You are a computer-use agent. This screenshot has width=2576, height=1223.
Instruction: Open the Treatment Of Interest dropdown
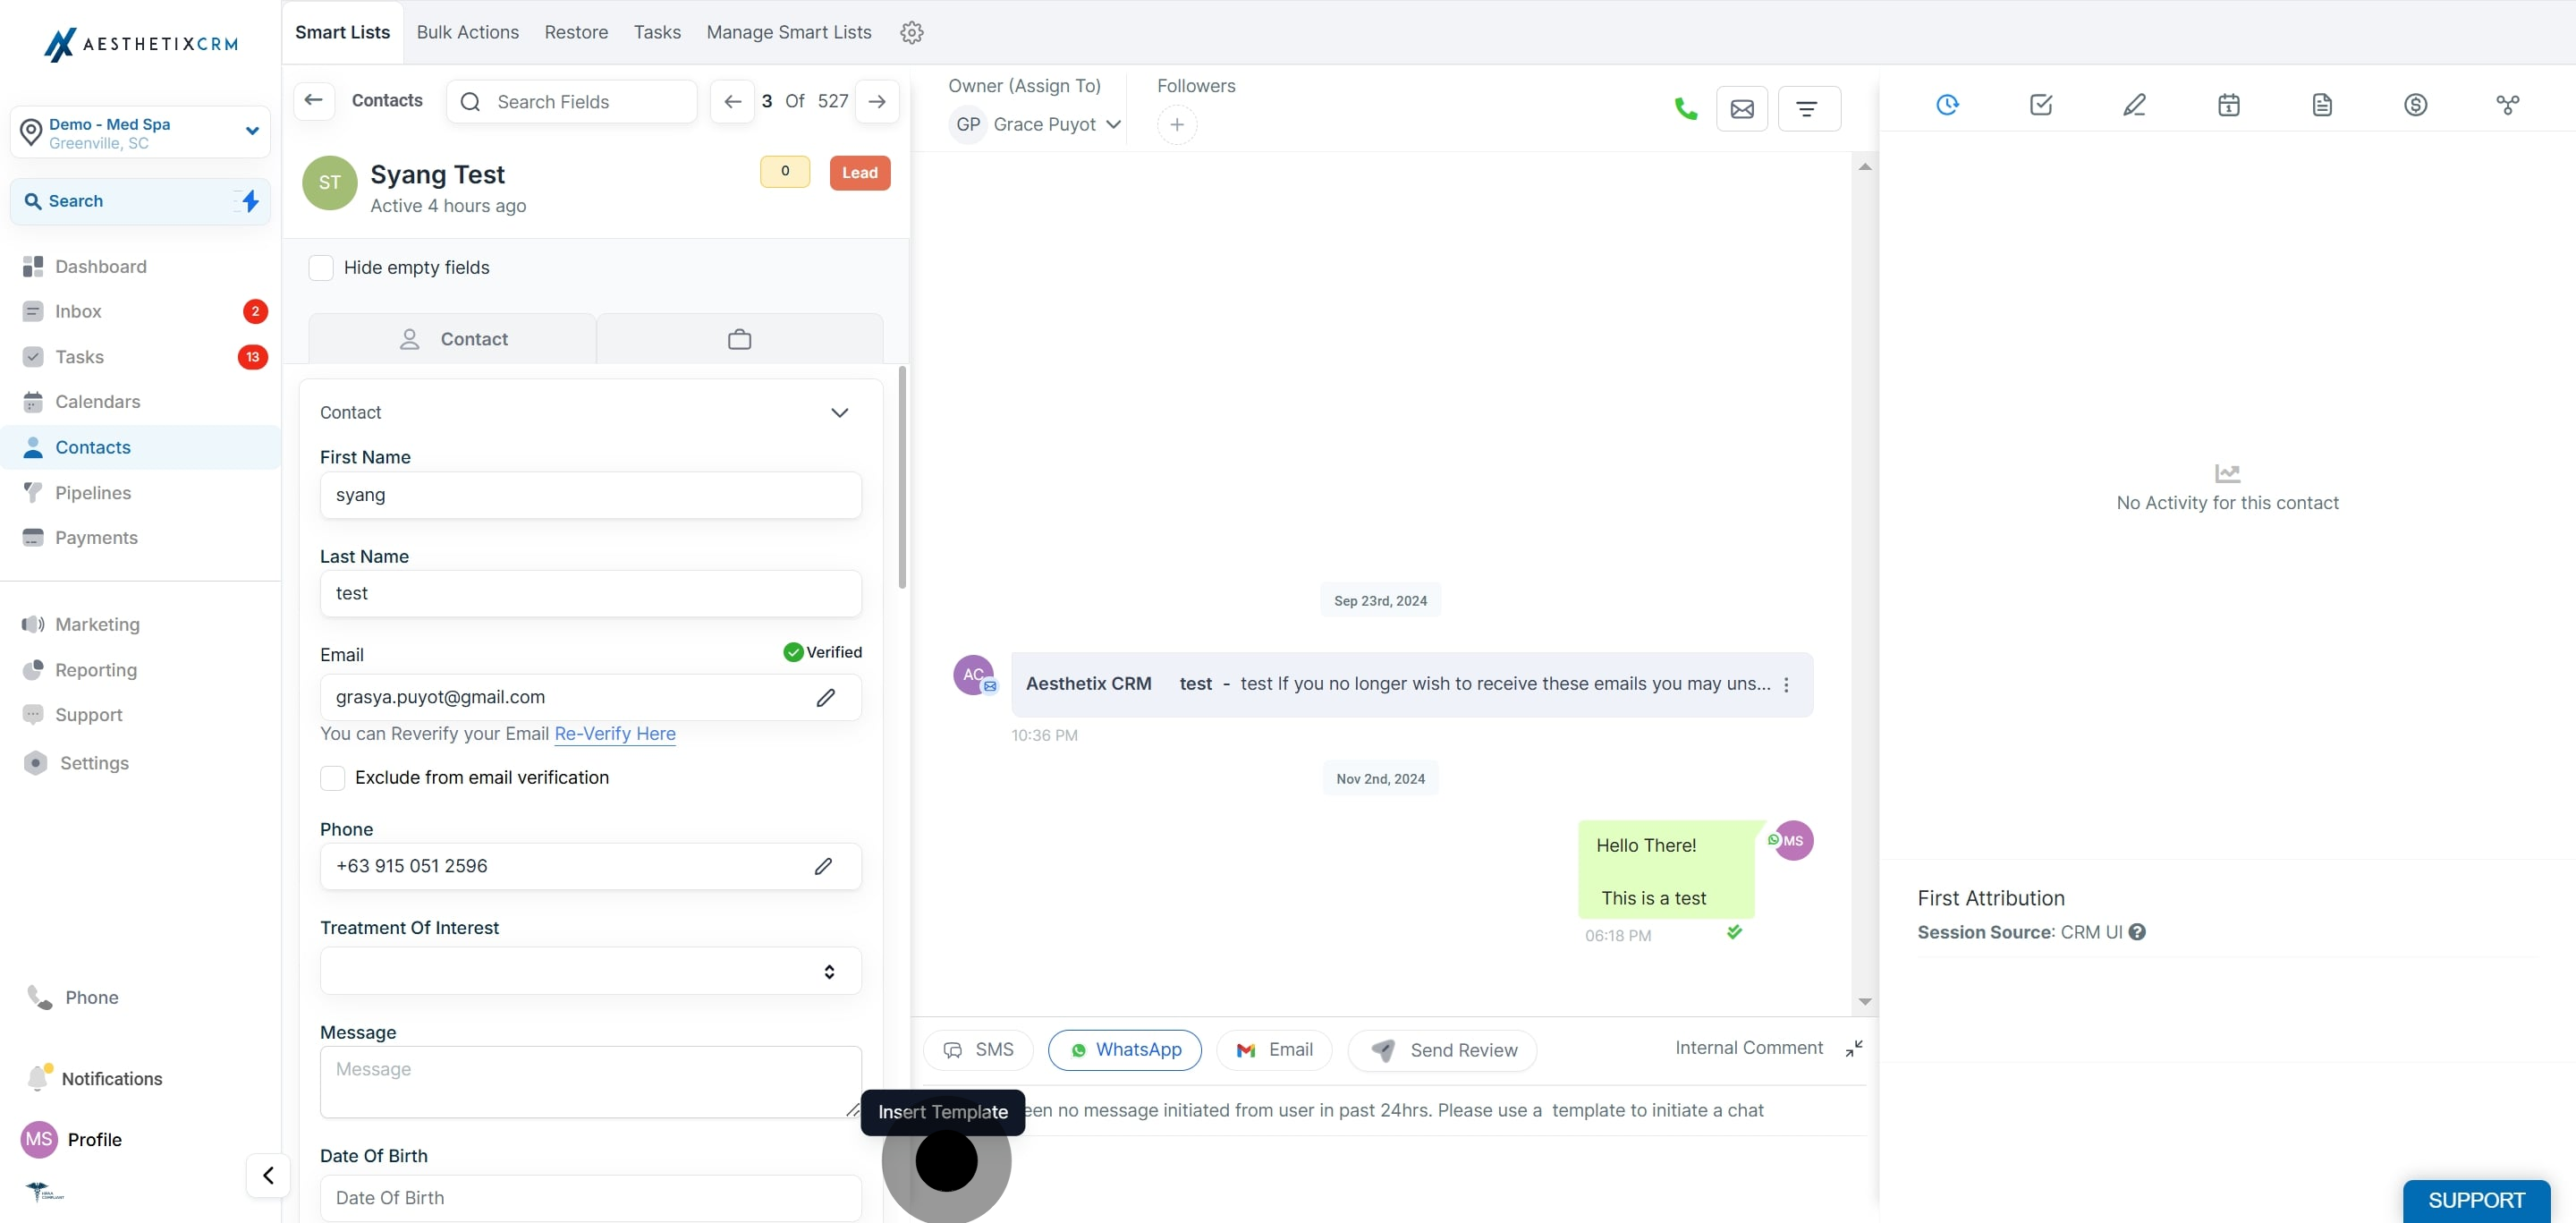pos(590,971)
